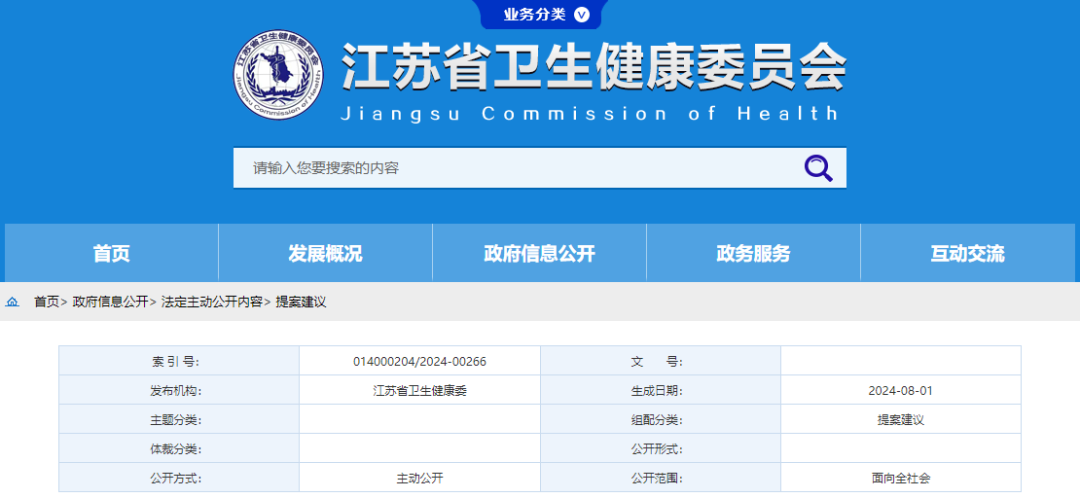Click the 发布机构 label cell
The width and height of the screenshot is (1080, 498).
pos(179,391)
